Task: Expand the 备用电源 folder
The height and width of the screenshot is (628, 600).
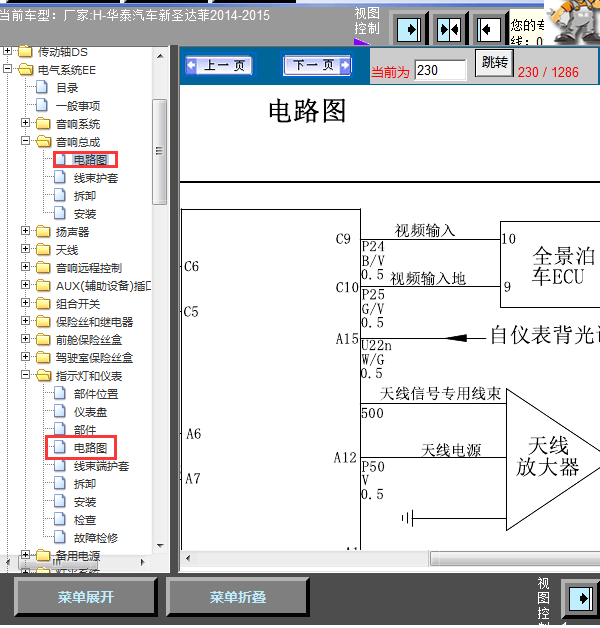Action: click(26, 555)
